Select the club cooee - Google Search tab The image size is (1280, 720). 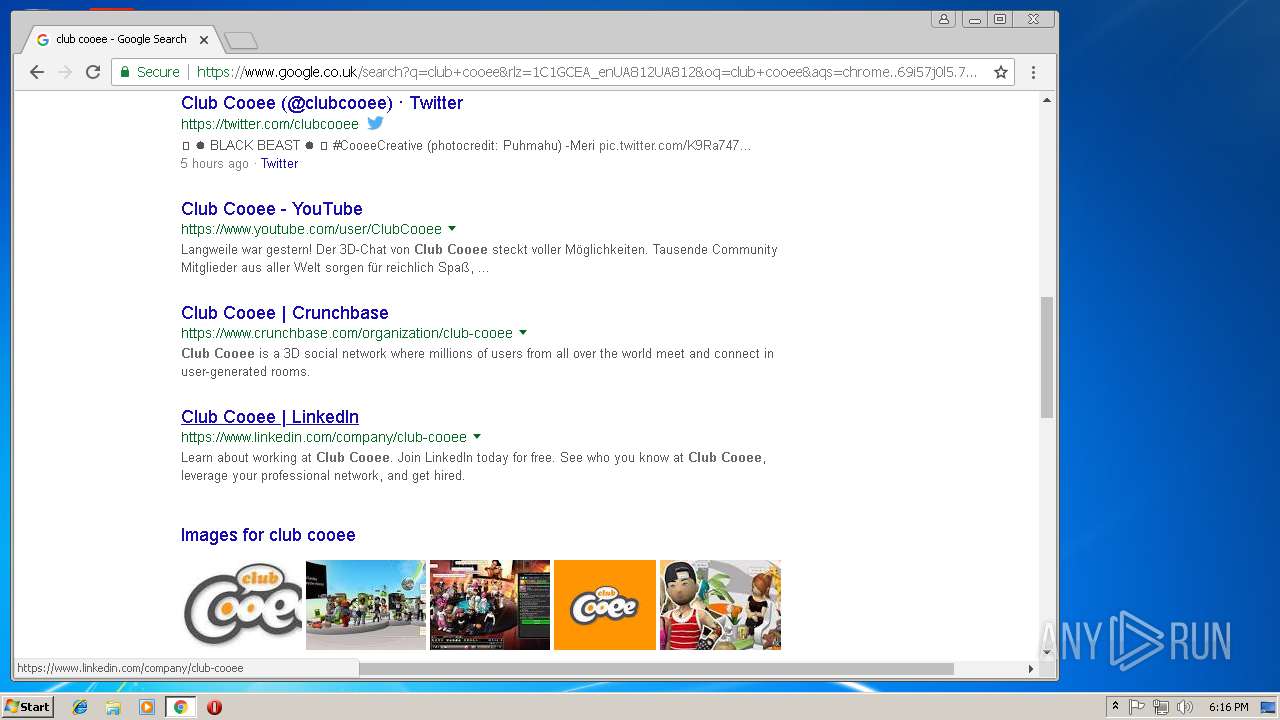120,40
